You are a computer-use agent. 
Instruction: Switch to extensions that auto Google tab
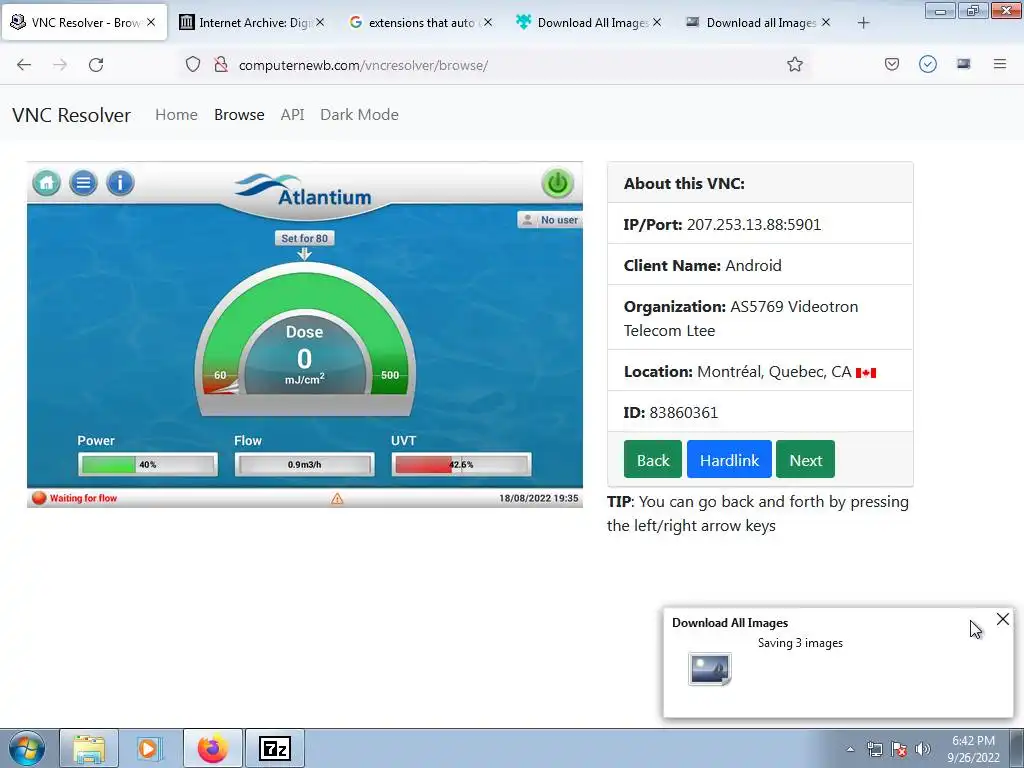tap(421, 23)
